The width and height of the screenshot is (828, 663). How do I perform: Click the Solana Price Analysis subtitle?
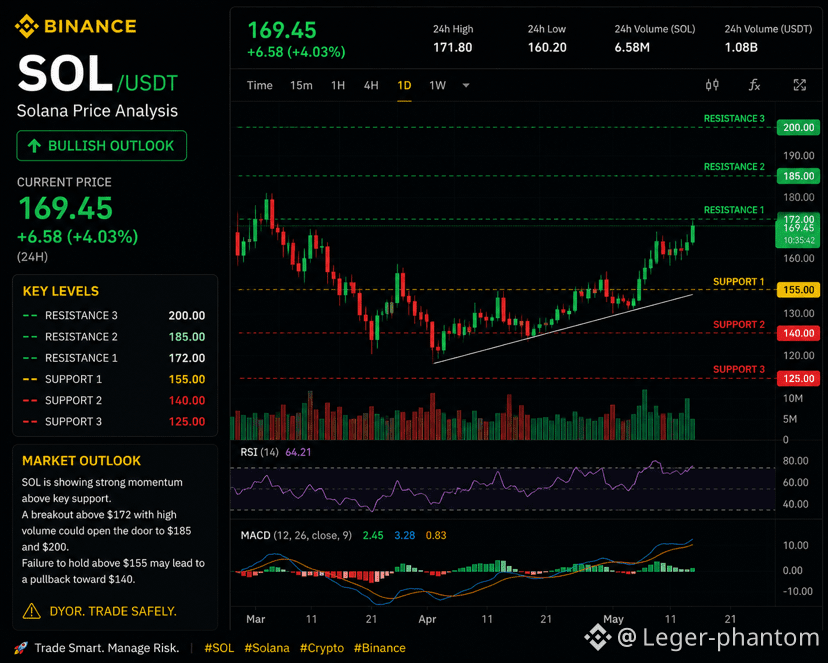click(x=97, y=111)
